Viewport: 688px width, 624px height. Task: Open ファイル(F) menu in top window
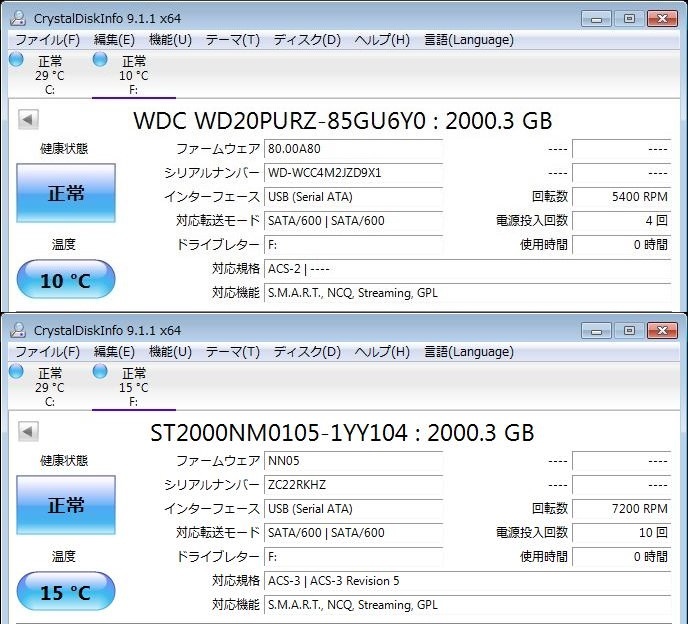click(47, 40)
